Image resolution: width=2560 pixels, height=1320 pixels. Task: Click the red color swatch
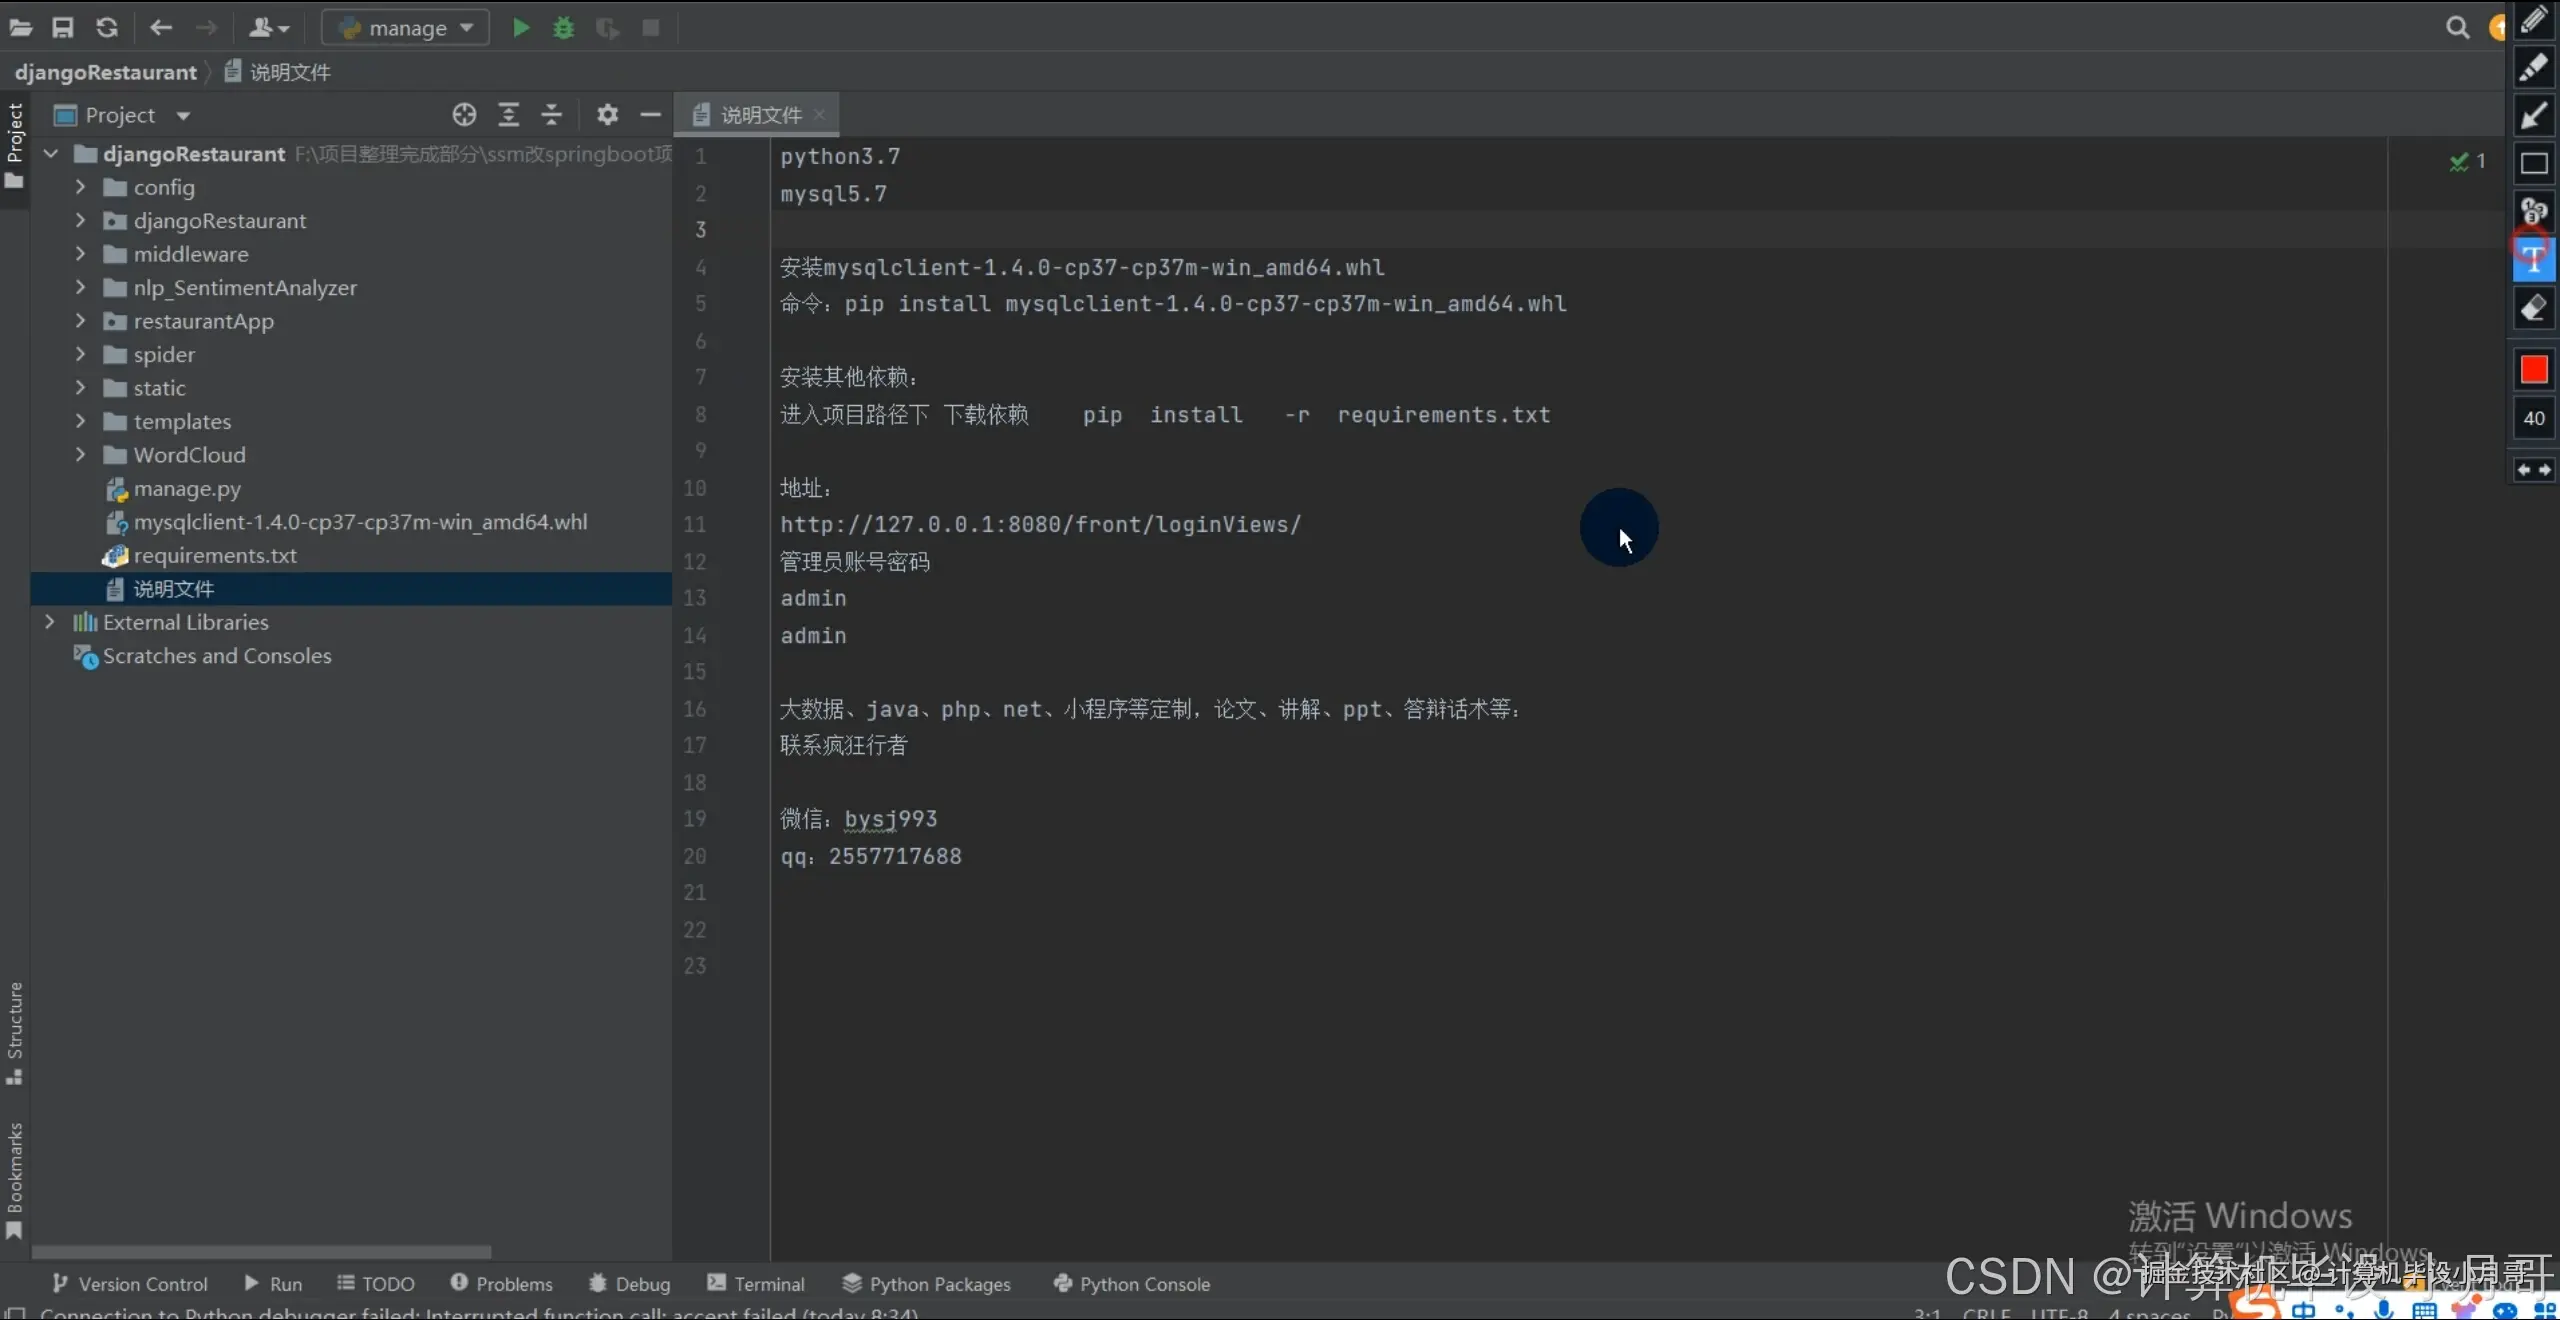[x=2533, y=370]
